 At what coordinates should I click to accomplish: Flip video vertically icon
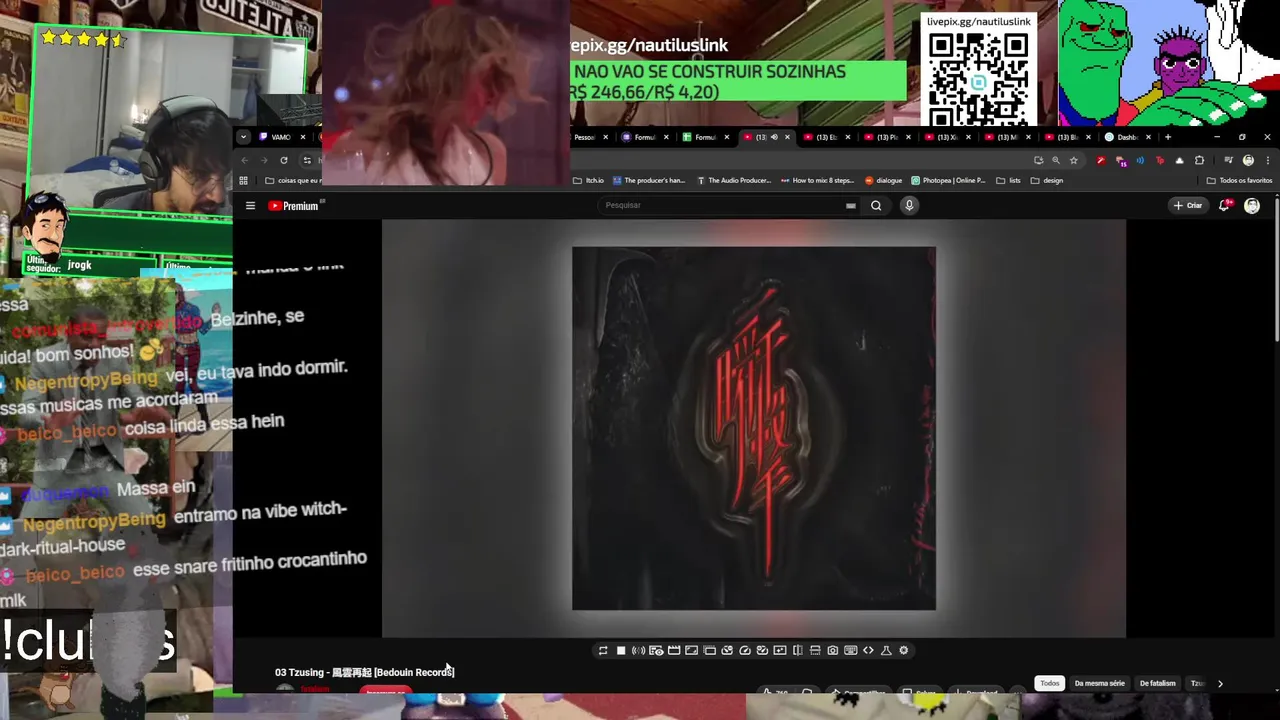pyautogui.click(x=815, y=650)
